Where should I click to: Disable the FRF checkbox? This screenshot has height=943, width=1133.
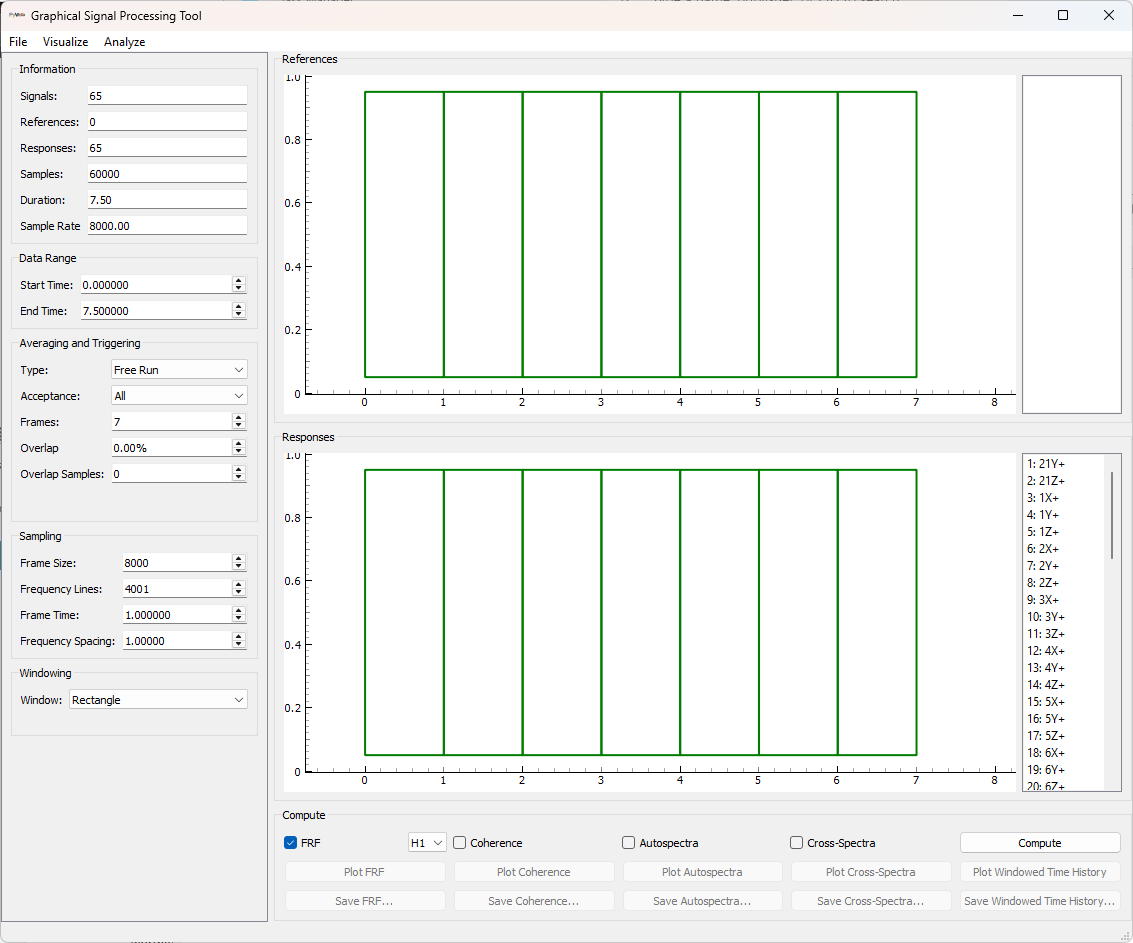pos(290,842)
